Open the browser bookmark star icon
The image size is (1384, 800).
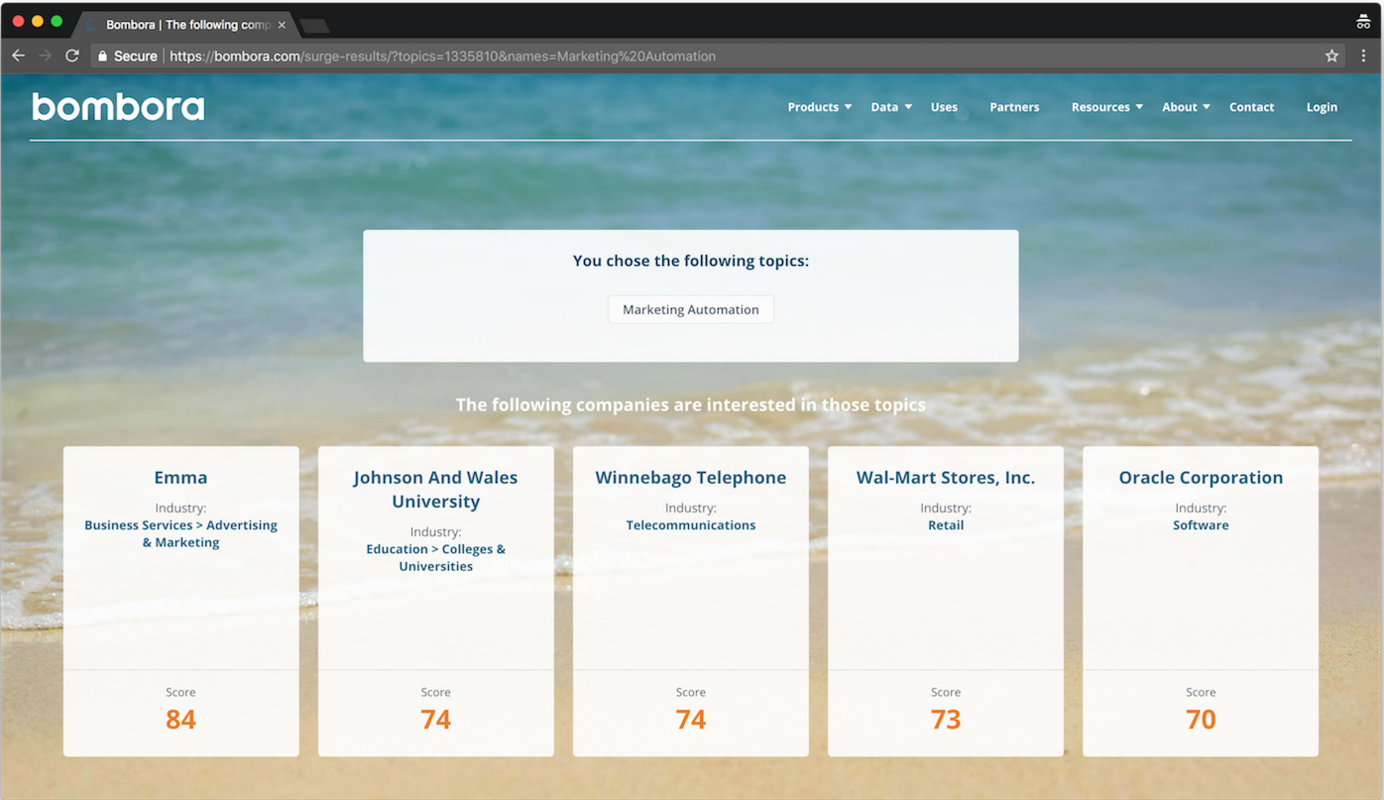(x=1332, y=56)
